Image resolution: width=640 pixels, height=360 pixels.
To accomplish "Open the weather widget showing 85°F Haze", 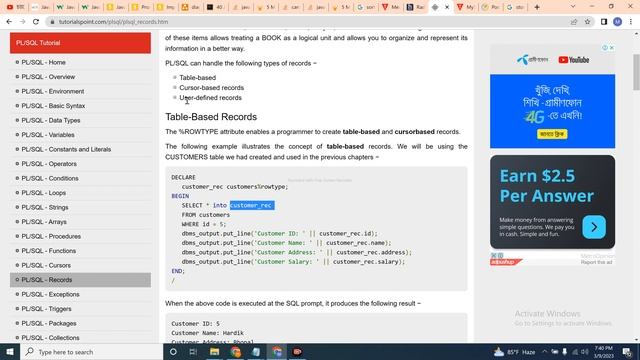I will [x=514, y=352].
